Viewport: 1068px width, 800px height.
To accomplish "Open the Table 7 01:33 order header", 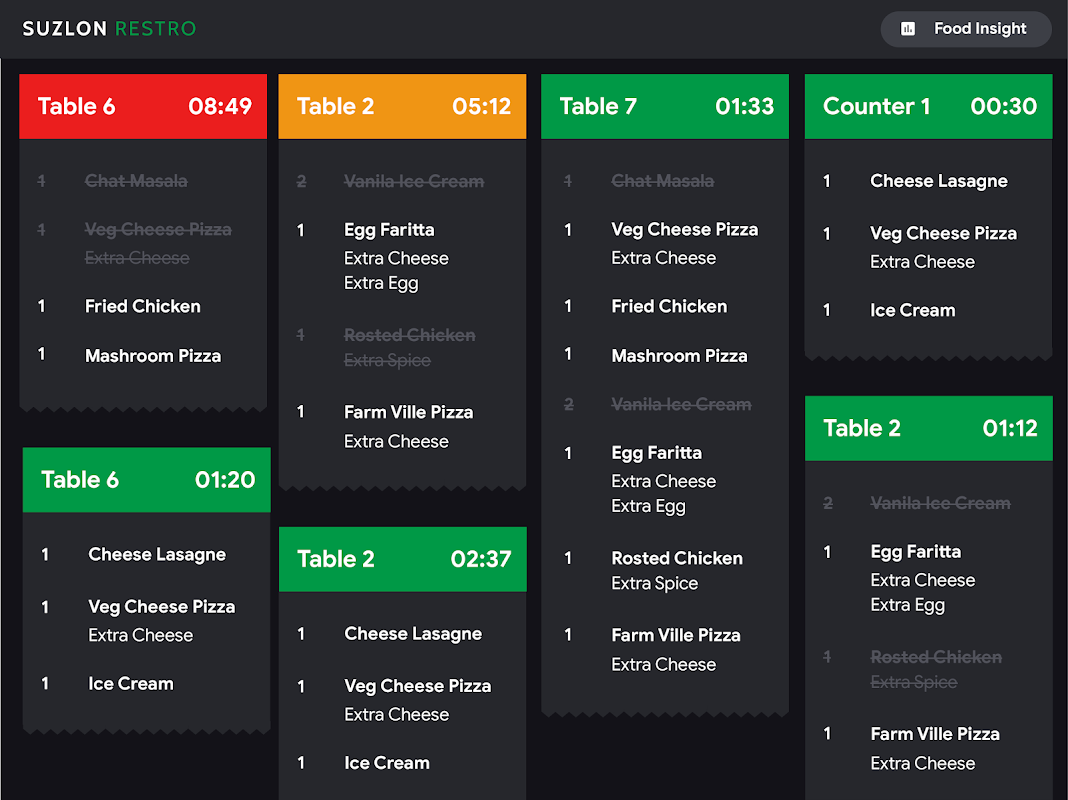I will pyautogui.click(x=665, y=106).
